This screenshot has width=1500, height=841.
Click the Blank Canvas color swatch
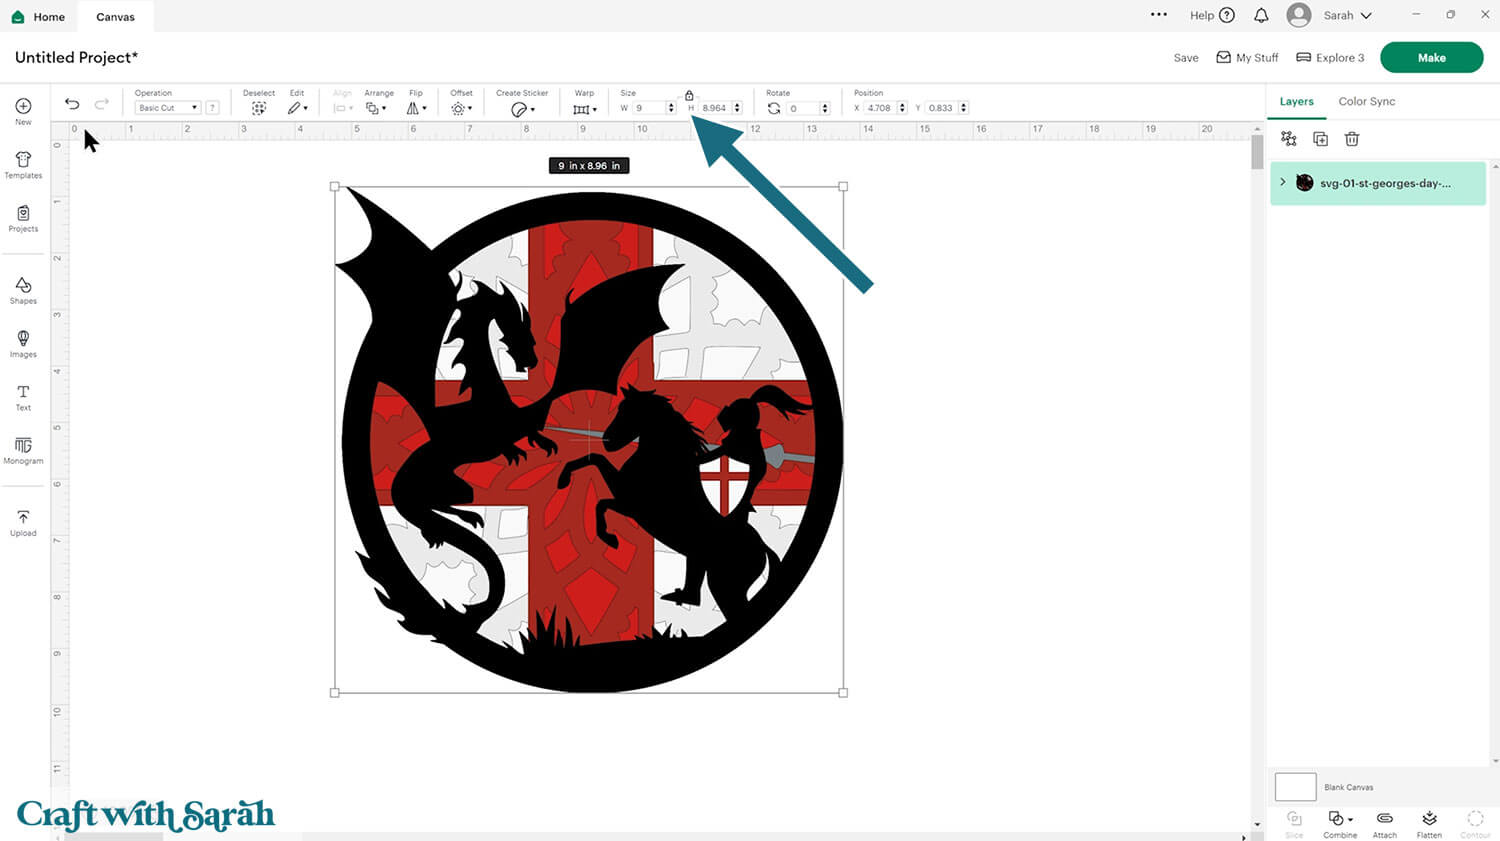[1295, 787]
